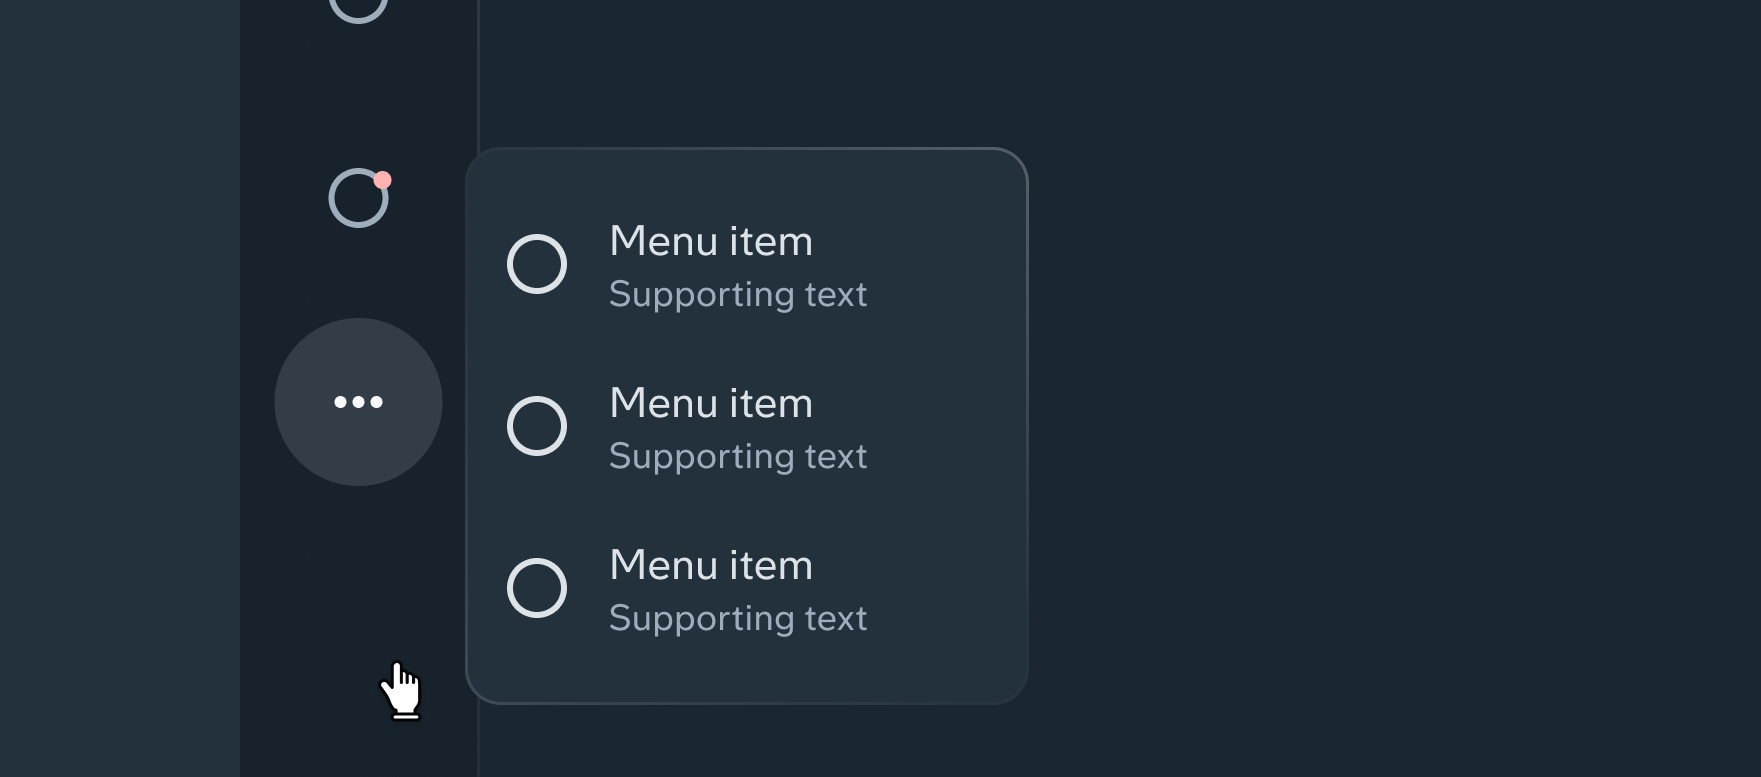
Task: Click the circle icon beside the top menu item
Action: (x=537, y=263)
